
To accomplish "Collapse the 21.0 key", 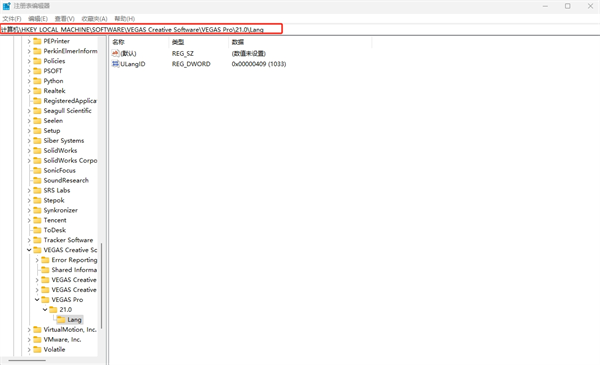I will tap(45, 310).
